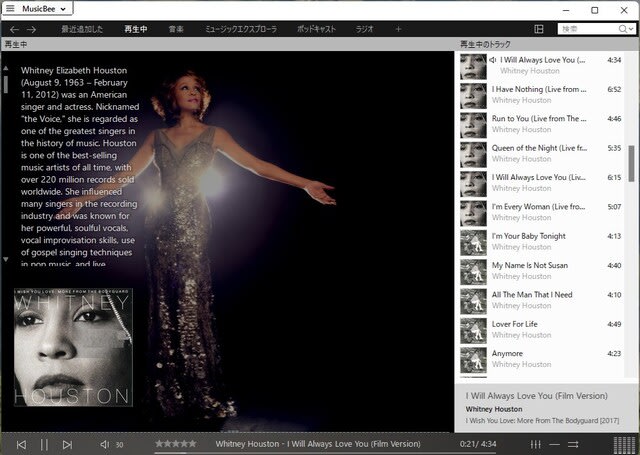Click the I Will Always Love You (Film Version) title
640x455 pixels.
(536, 396)
